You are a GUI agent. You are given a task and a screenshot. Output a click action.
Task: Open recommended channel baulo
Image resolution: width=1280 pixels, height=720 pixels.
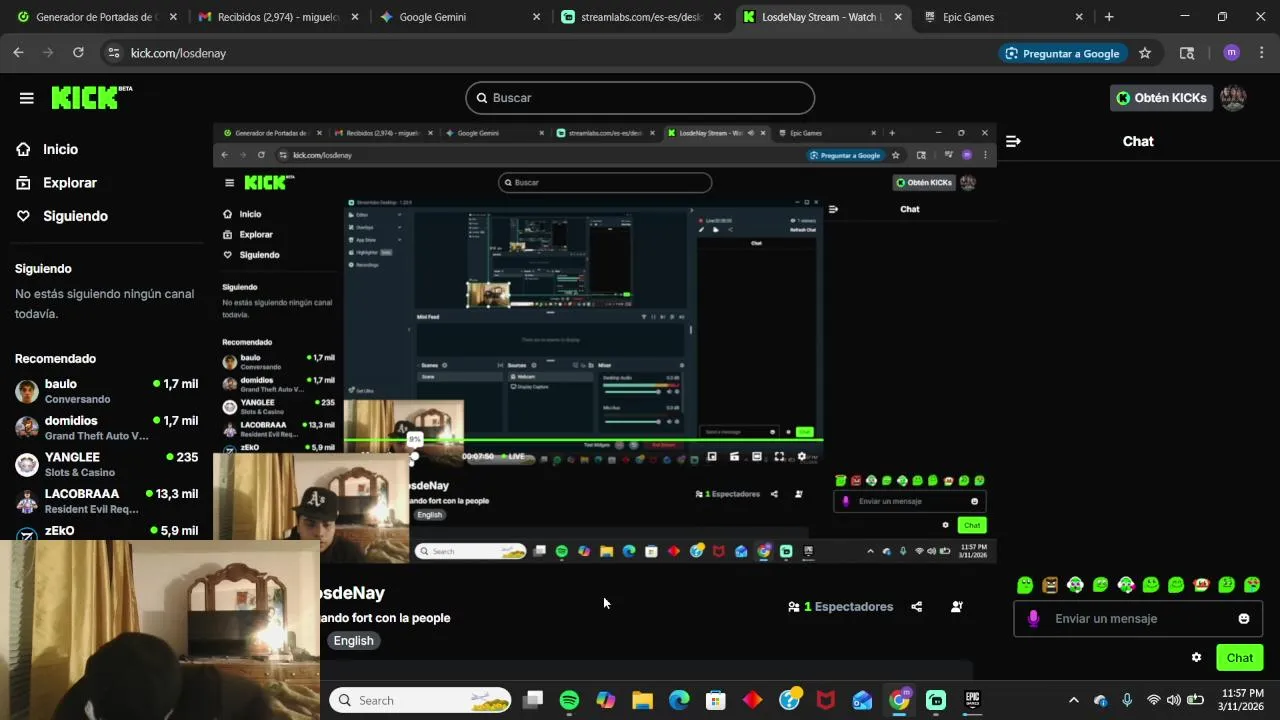[x=107, y=391]
